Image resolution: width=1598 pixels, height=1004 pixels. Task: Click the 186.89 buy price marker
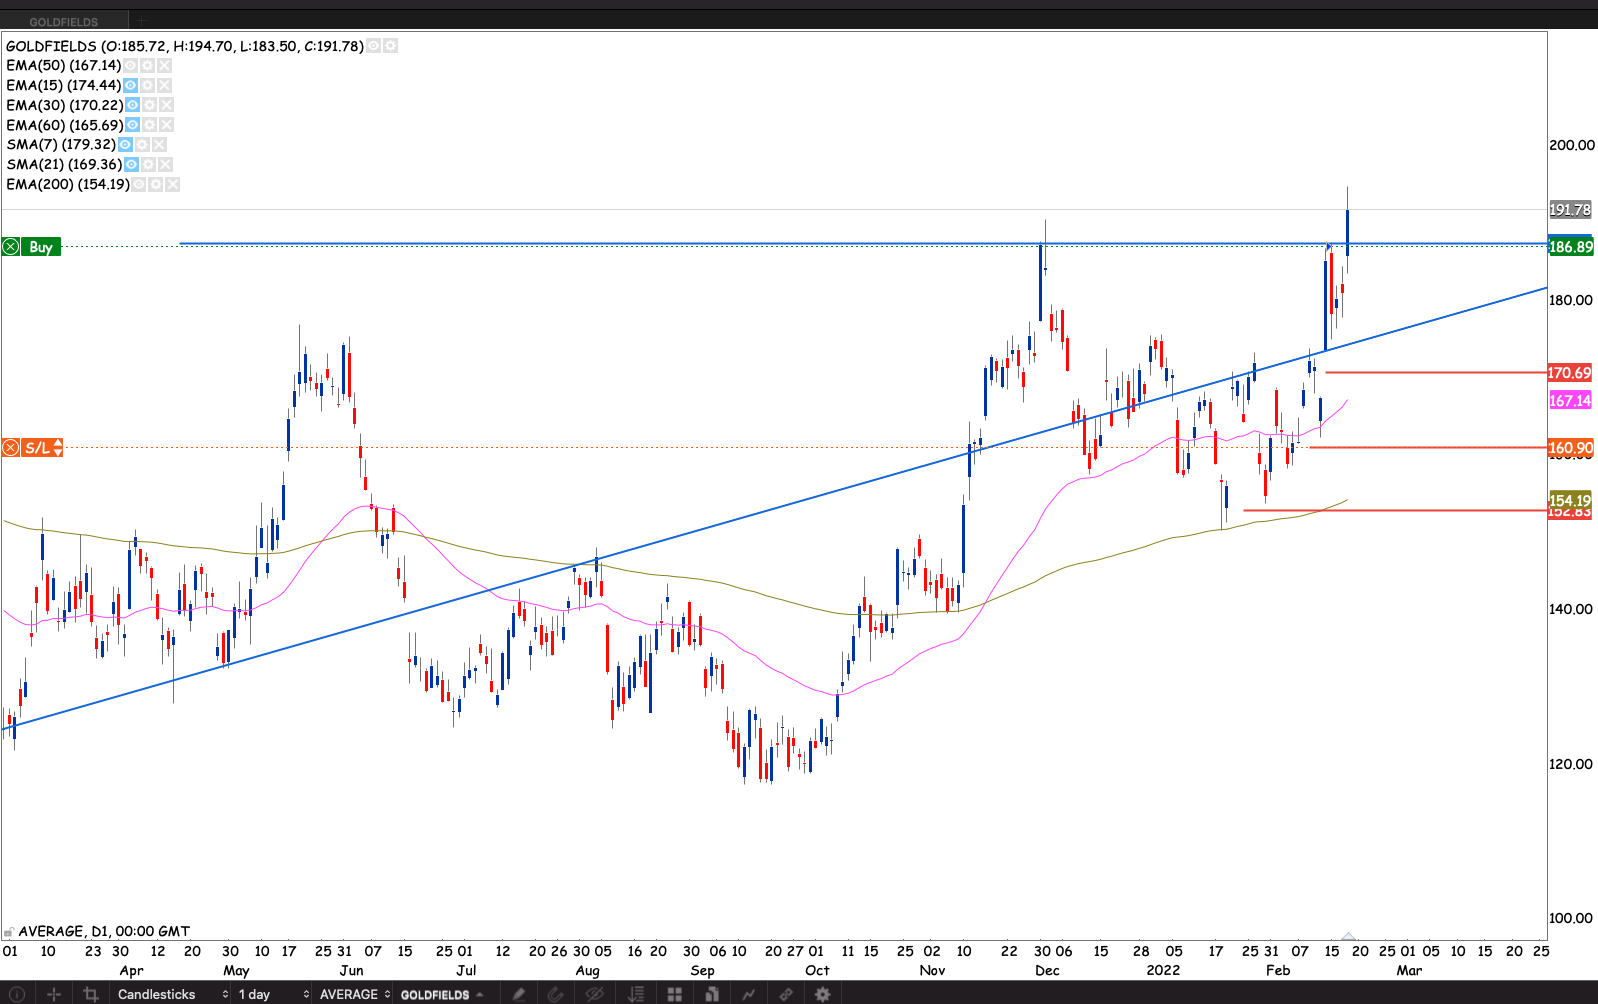click(1570, 247)
